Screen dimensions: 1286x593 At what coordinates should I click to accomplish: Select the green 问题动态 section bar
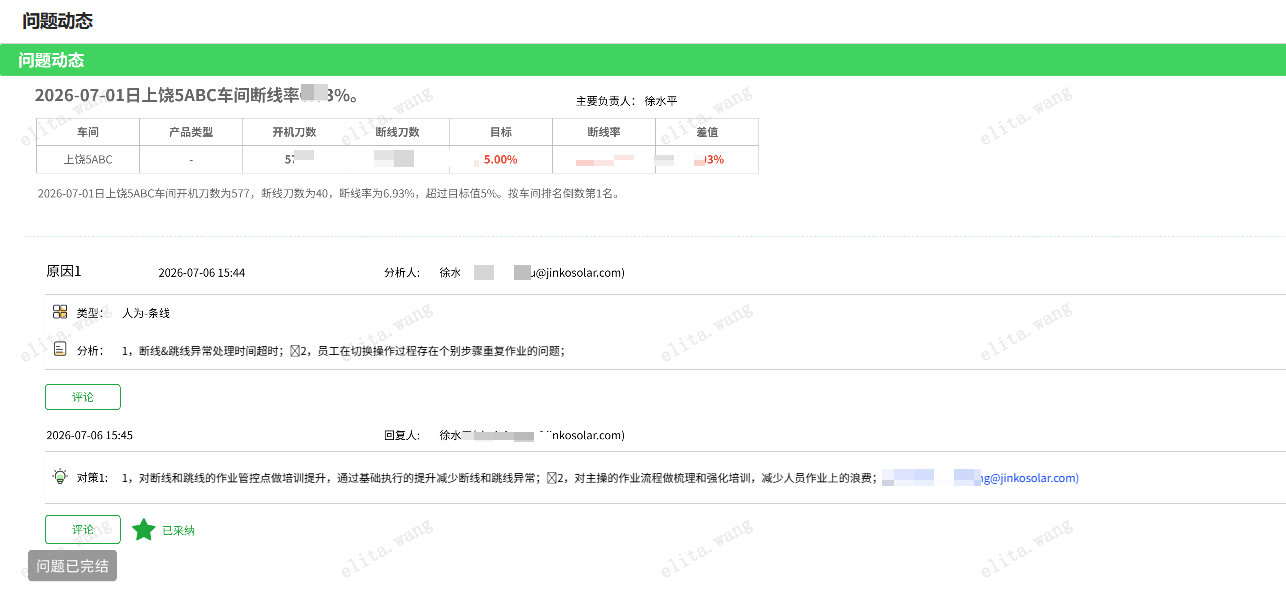click(x=643, y=60)
